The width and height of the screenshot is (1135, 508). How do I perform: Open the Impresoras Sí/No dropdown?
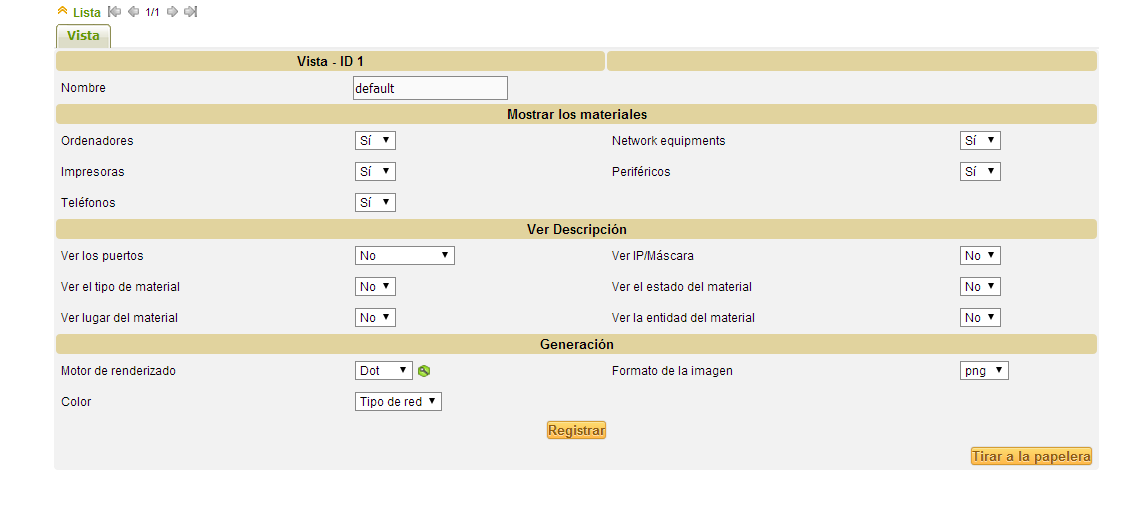(375, 172)
